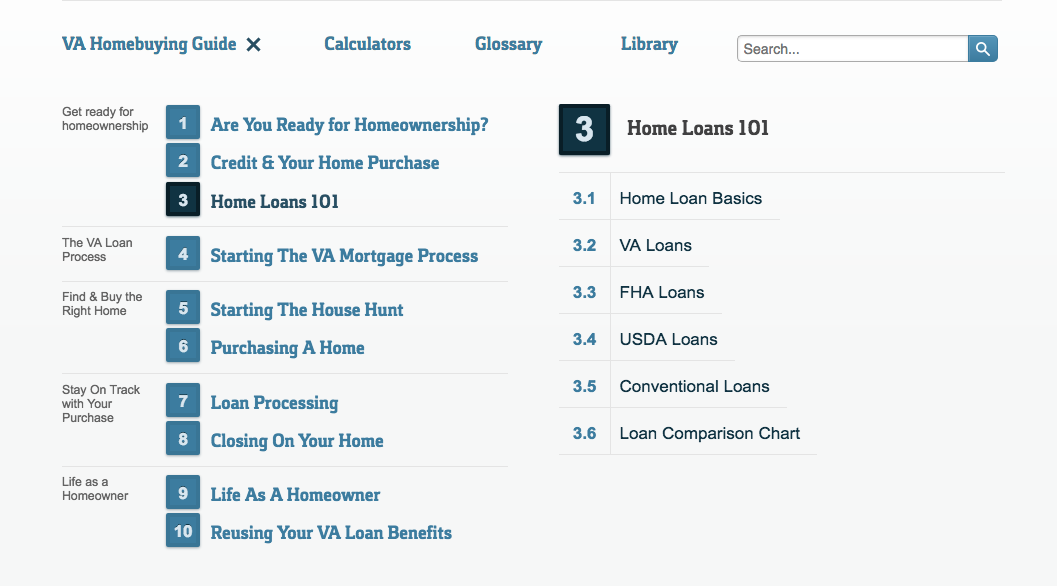Select chapter 2 number tile
The image size is (1057, 586).
point(183,161)
